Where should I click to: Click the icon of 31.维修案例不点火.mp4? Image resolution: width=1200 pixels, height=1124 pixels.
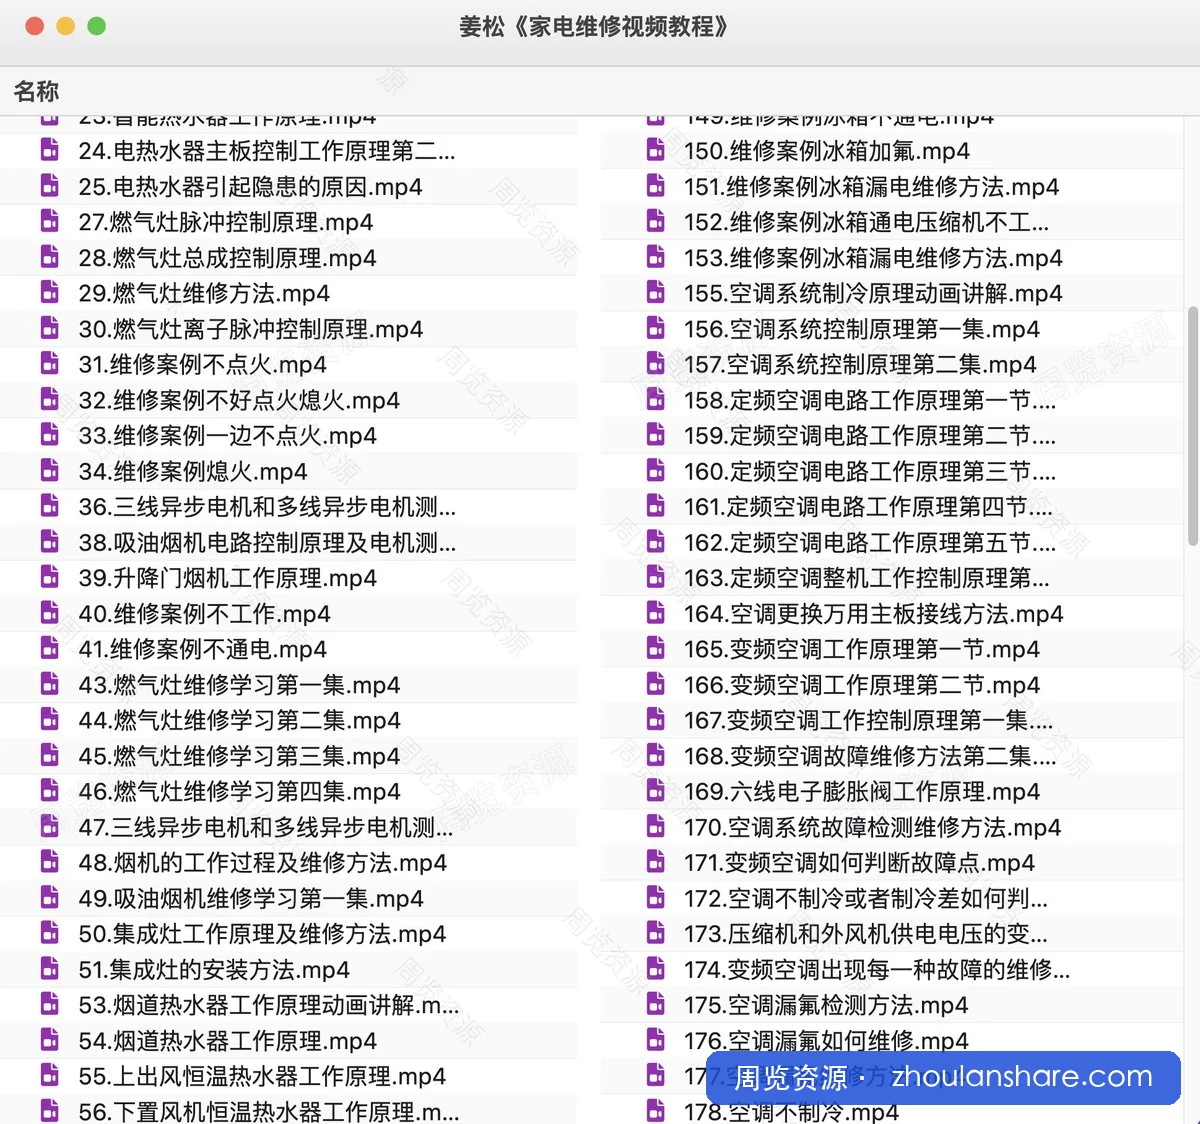pyautogui.click(x=49, y=363)
